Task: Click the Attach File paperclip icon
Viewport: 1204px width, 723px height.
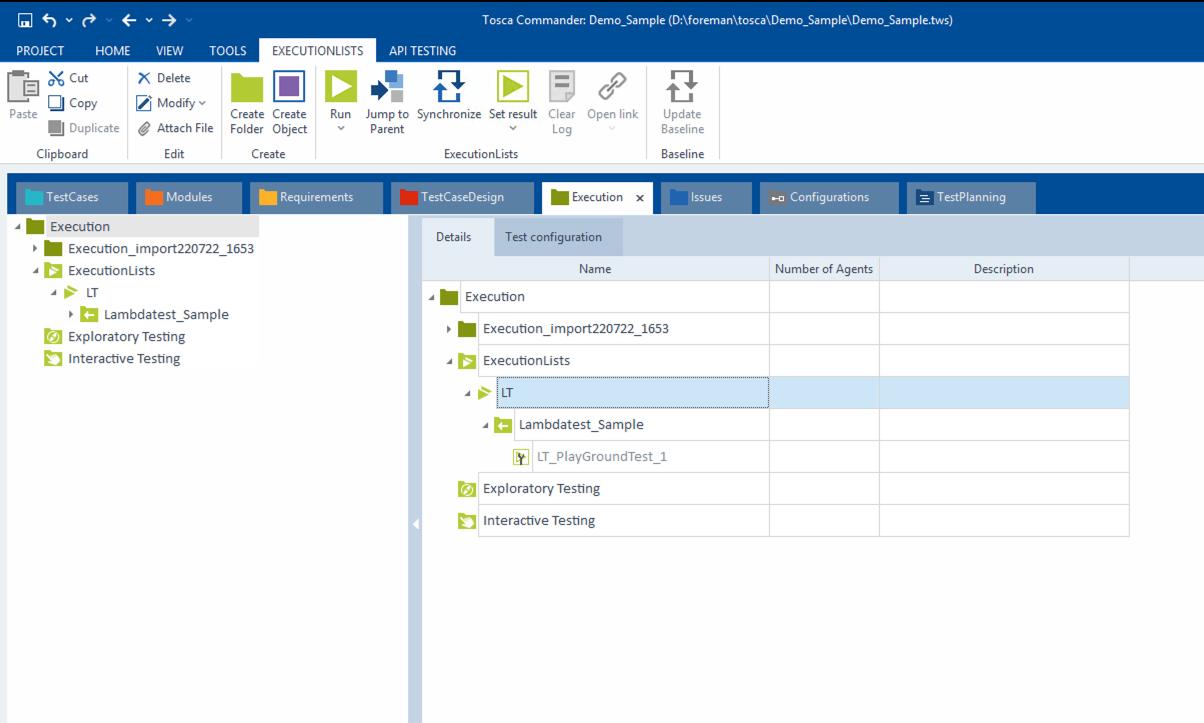Action: click(145, 128)
